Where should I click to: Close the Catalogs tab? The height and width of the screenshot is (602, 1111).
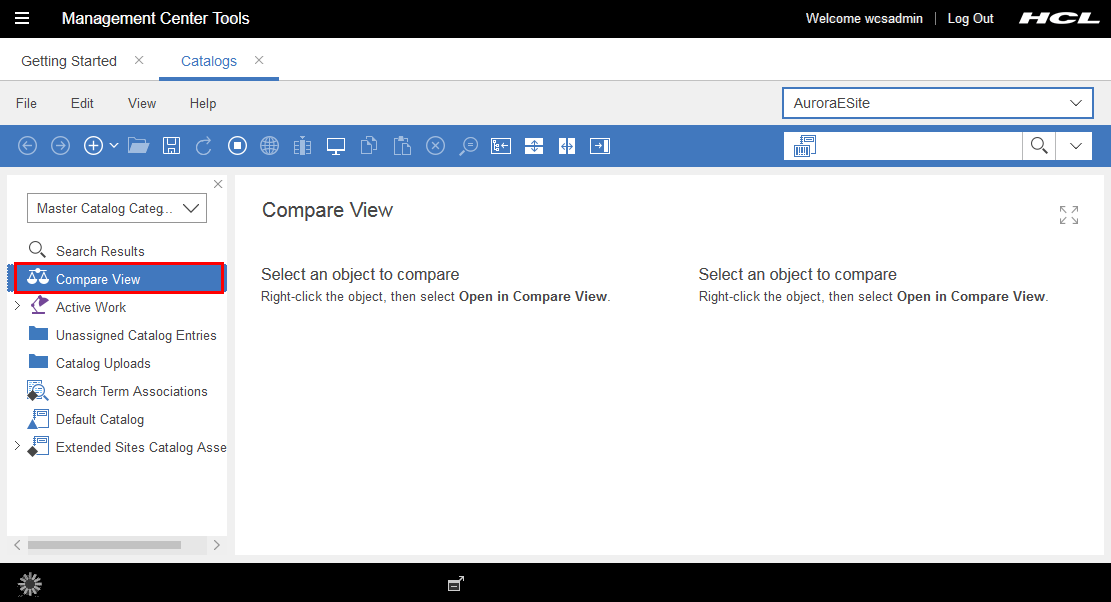coord(259,60)
